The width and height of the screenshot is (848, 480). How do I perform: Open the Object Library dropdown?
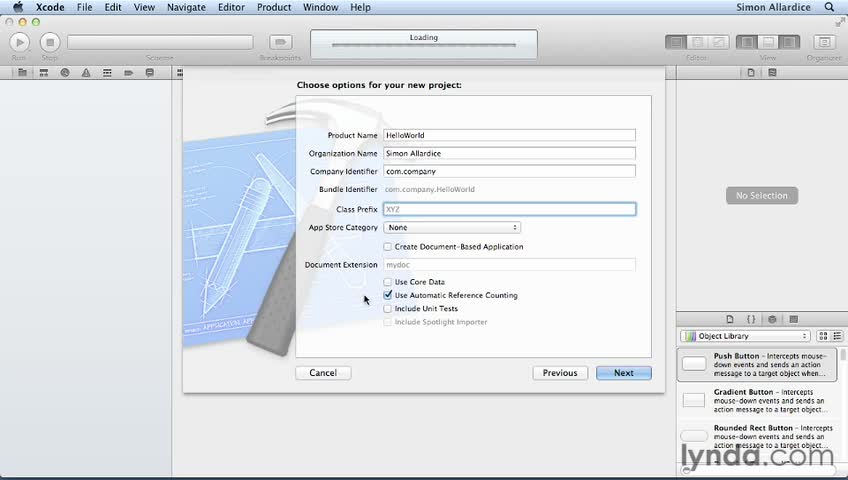pyautogui.click(x=745, y=336)
